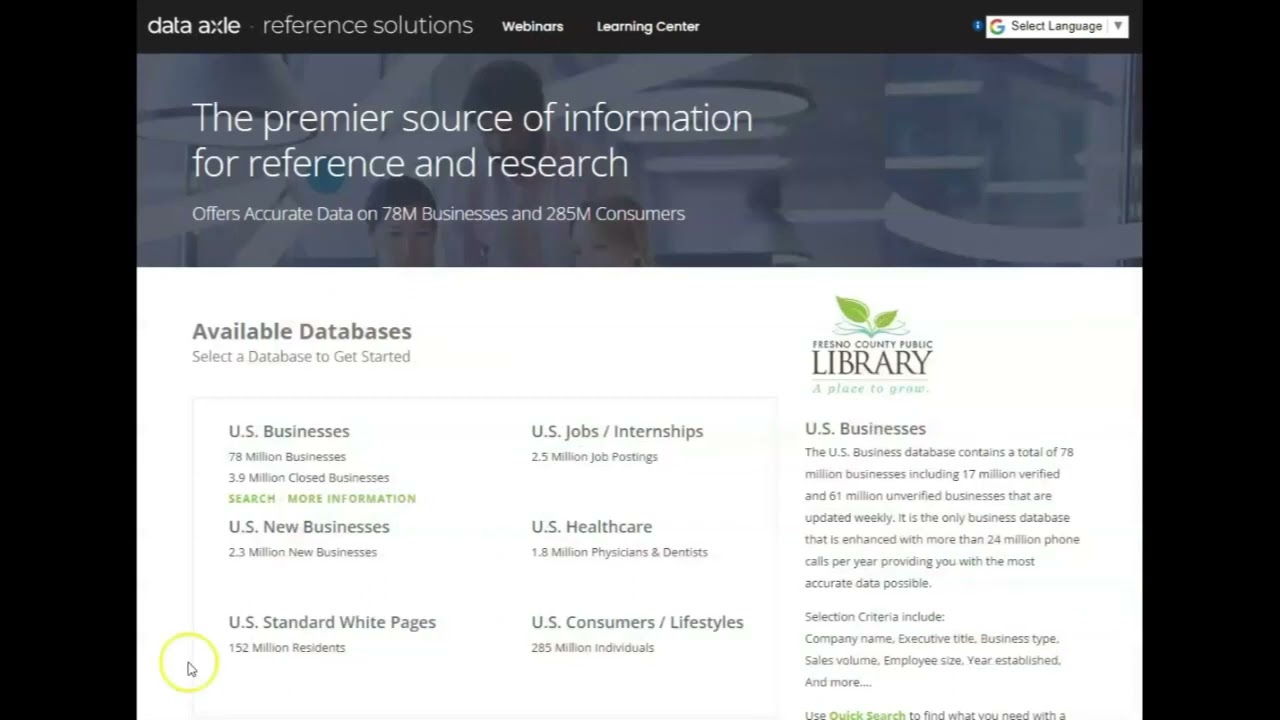The height and width of the screenshot is (720, 1280).
Task: Click the Google icon in language selector
Action: coord(997,27)
